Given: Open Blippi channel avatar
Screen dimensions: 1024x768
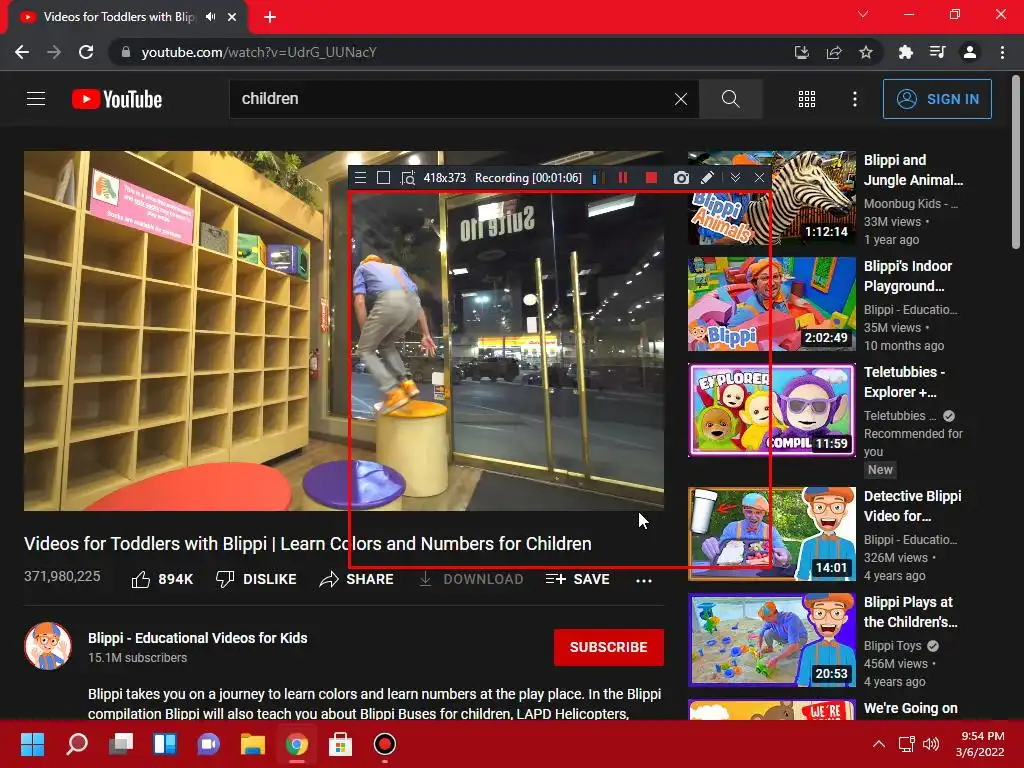Looking at the screenshot, I should tap(48, 646).
